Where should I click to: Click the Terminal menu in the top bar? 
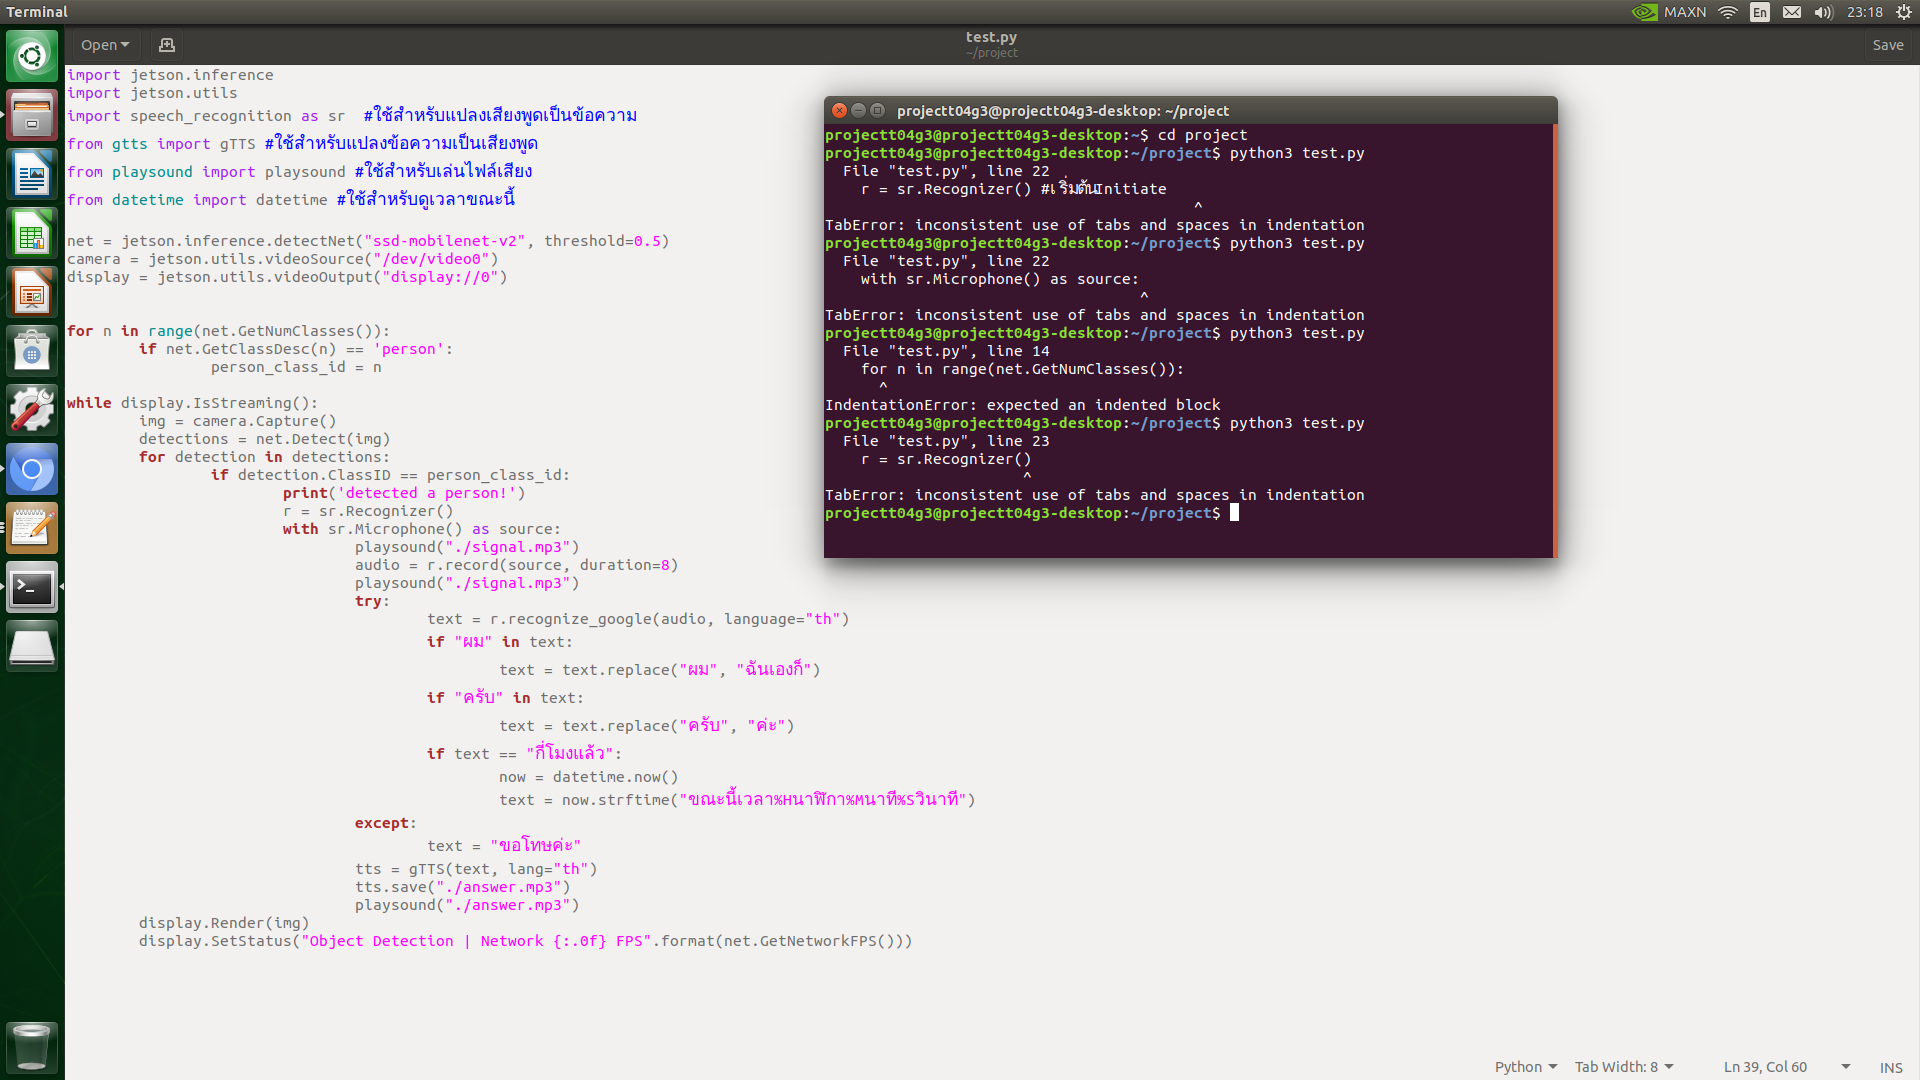click(x=37, y=12)
